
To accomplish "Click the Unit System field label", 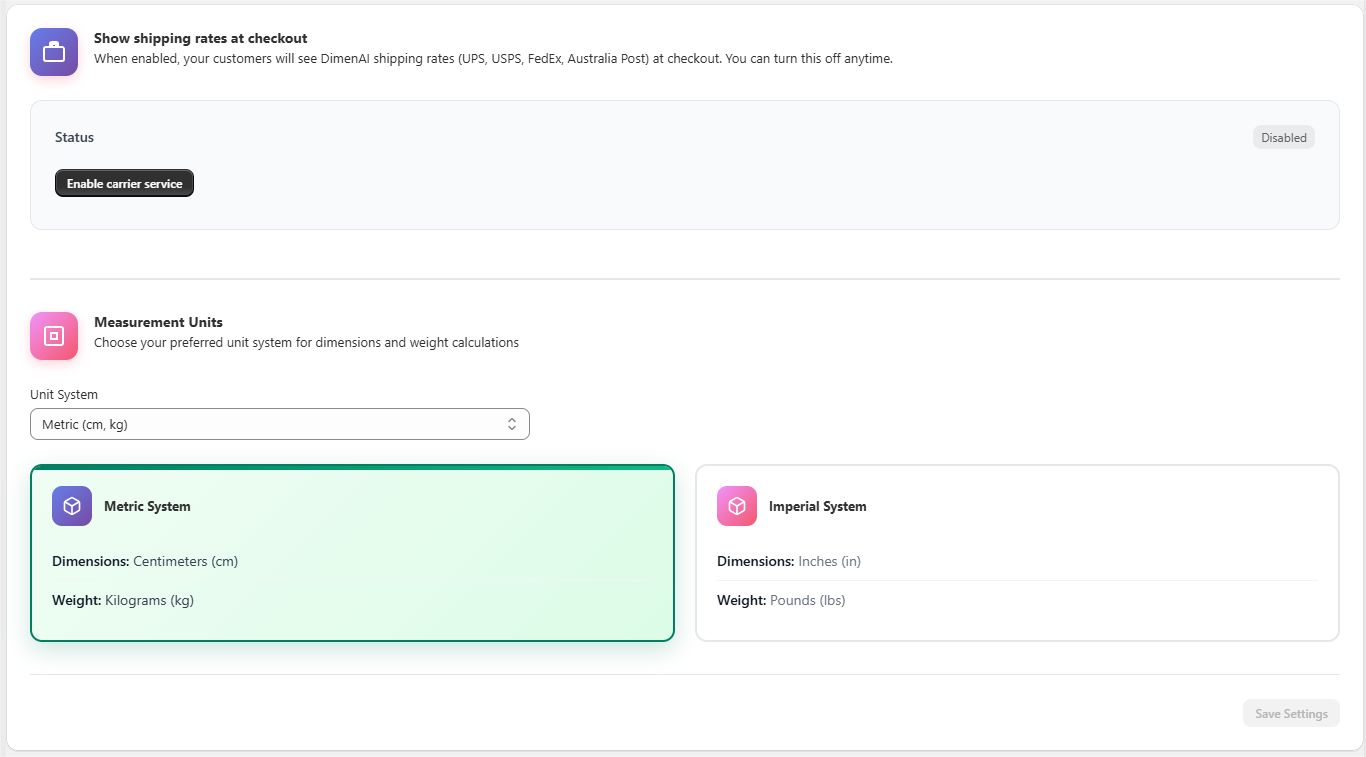I will click(64, 394).
